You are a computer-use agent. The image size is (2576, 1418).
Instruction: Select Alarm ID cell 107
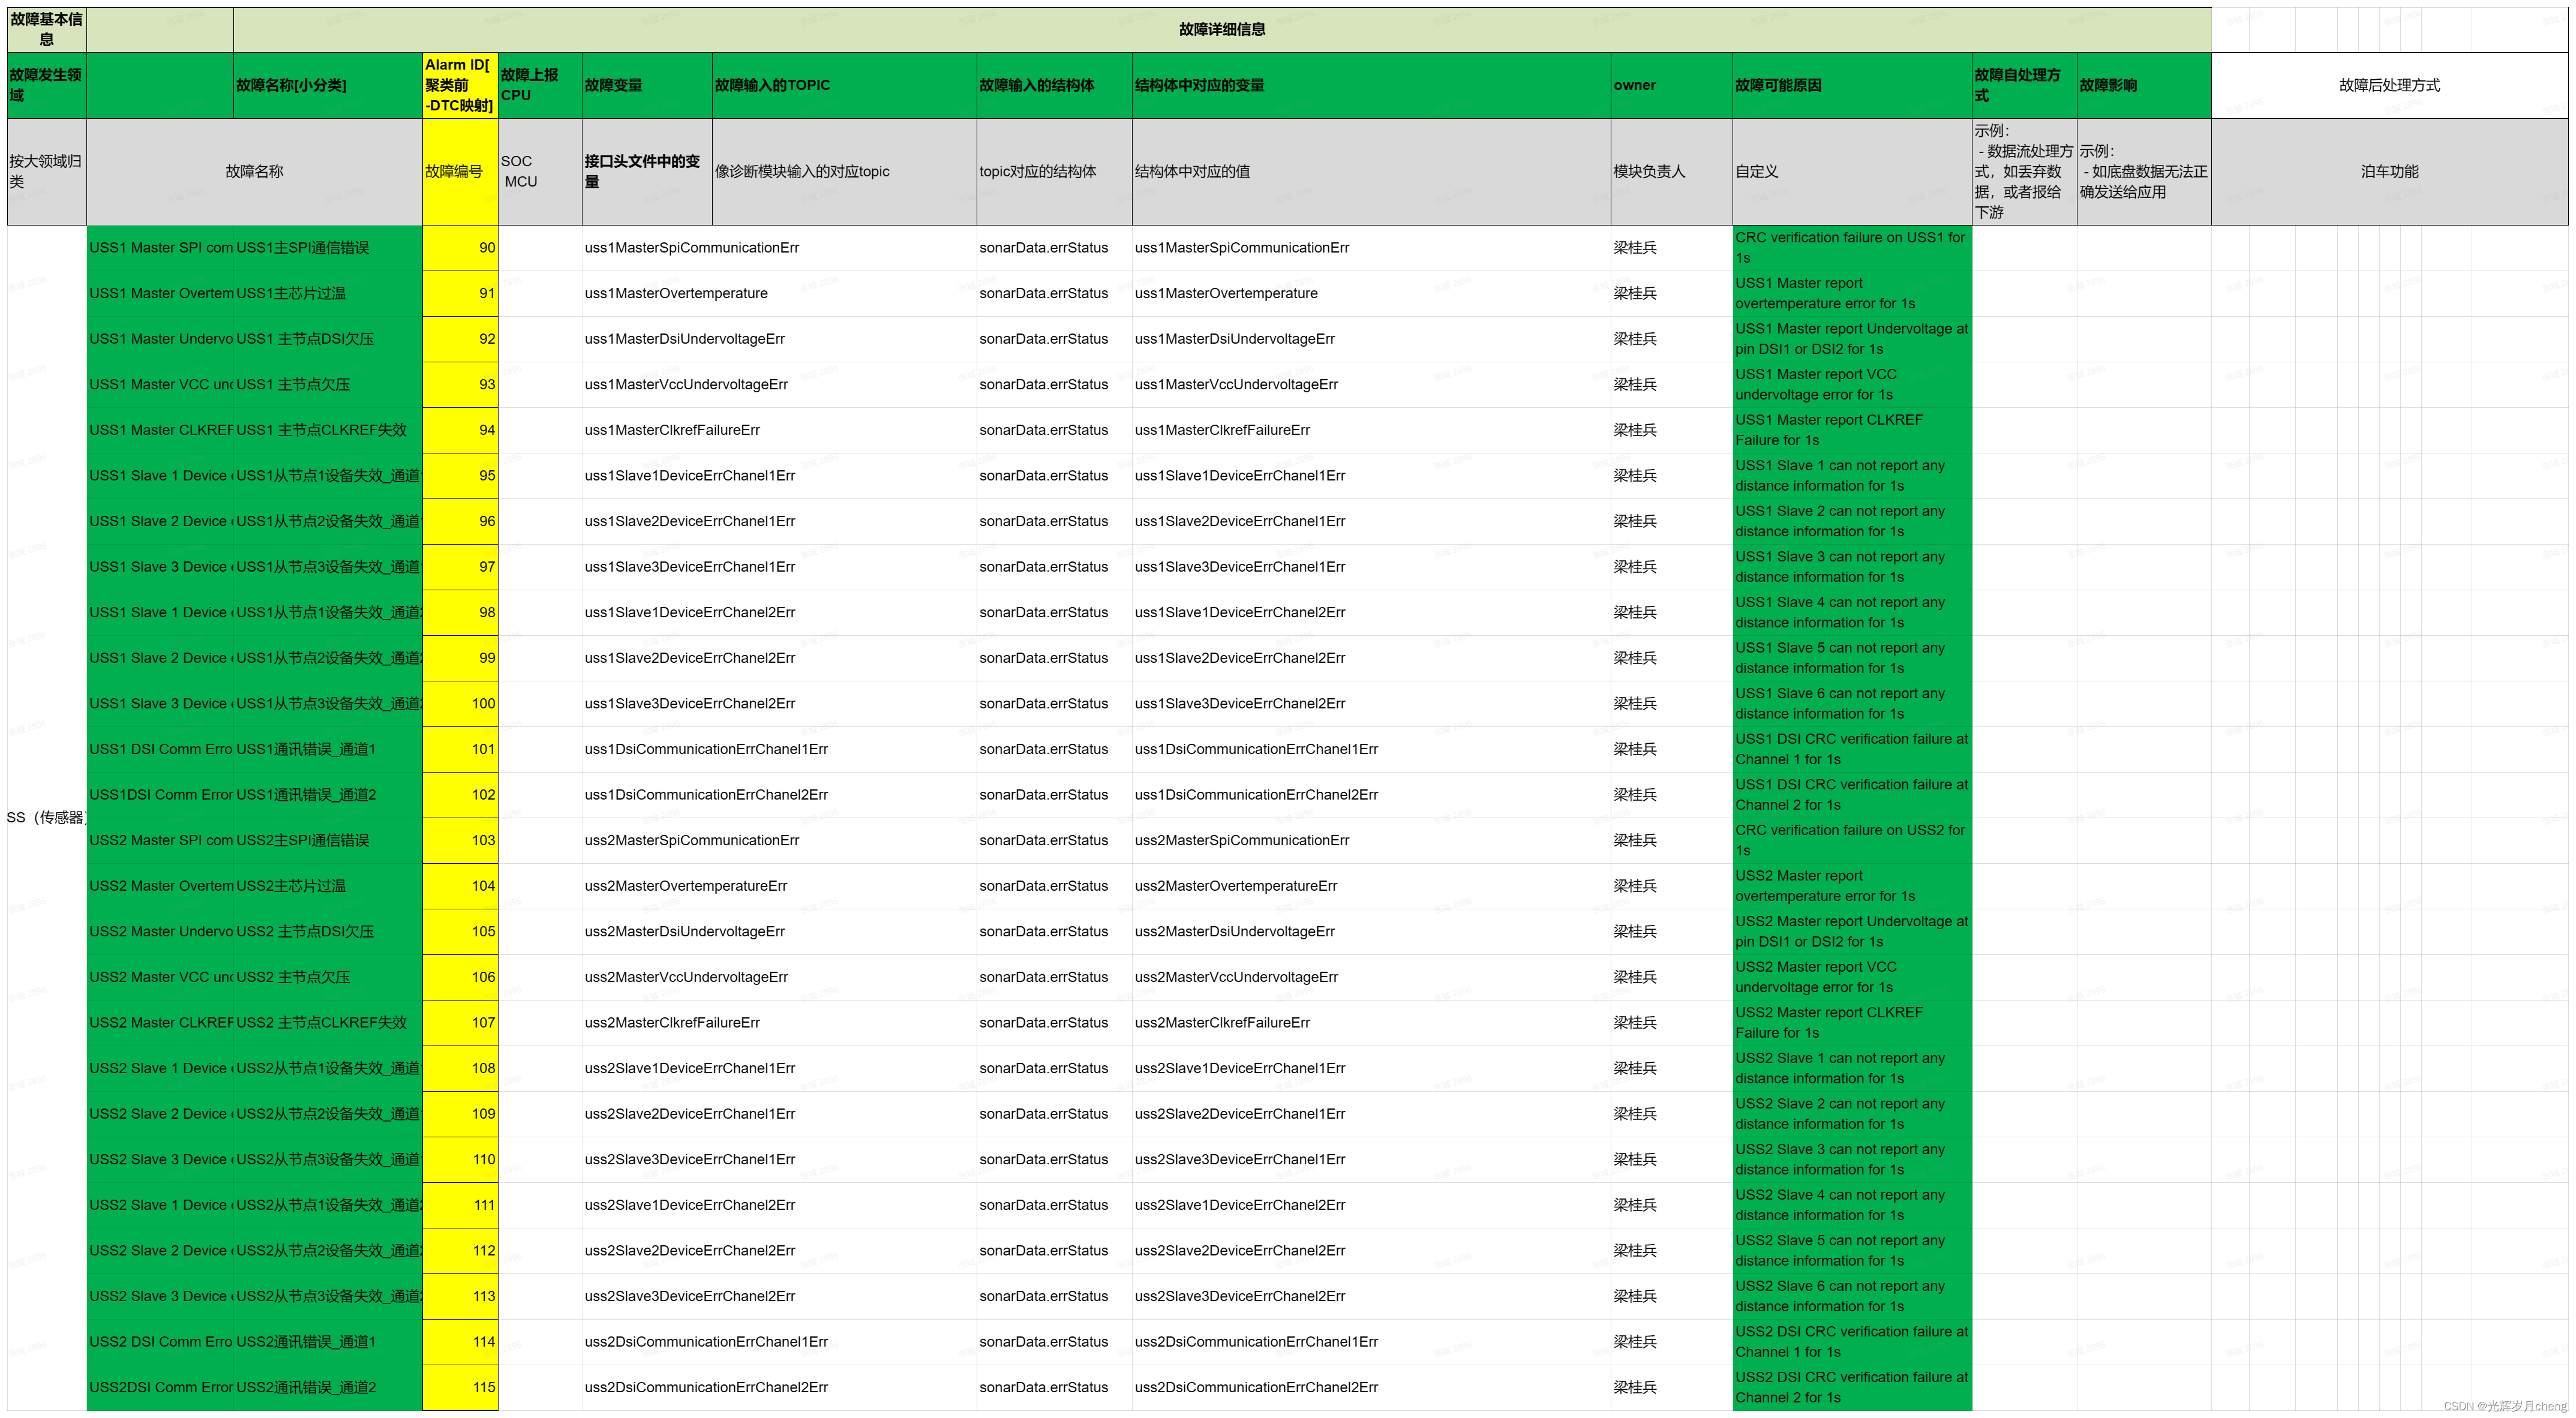(x=460, y=1023)
